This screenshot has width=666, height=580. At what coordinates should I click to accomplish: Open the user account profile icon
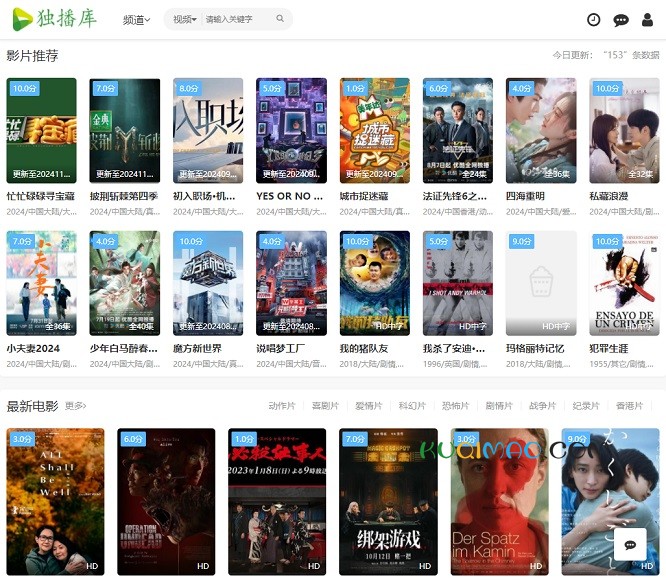click(x=647, y=20)
